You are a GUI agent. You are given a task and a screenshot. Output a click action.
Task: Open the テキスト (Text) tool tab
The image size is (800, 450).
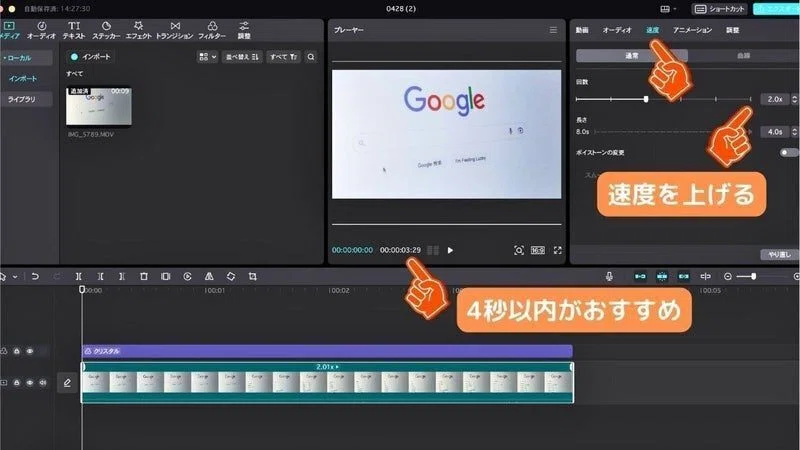(x=74, y=30)
